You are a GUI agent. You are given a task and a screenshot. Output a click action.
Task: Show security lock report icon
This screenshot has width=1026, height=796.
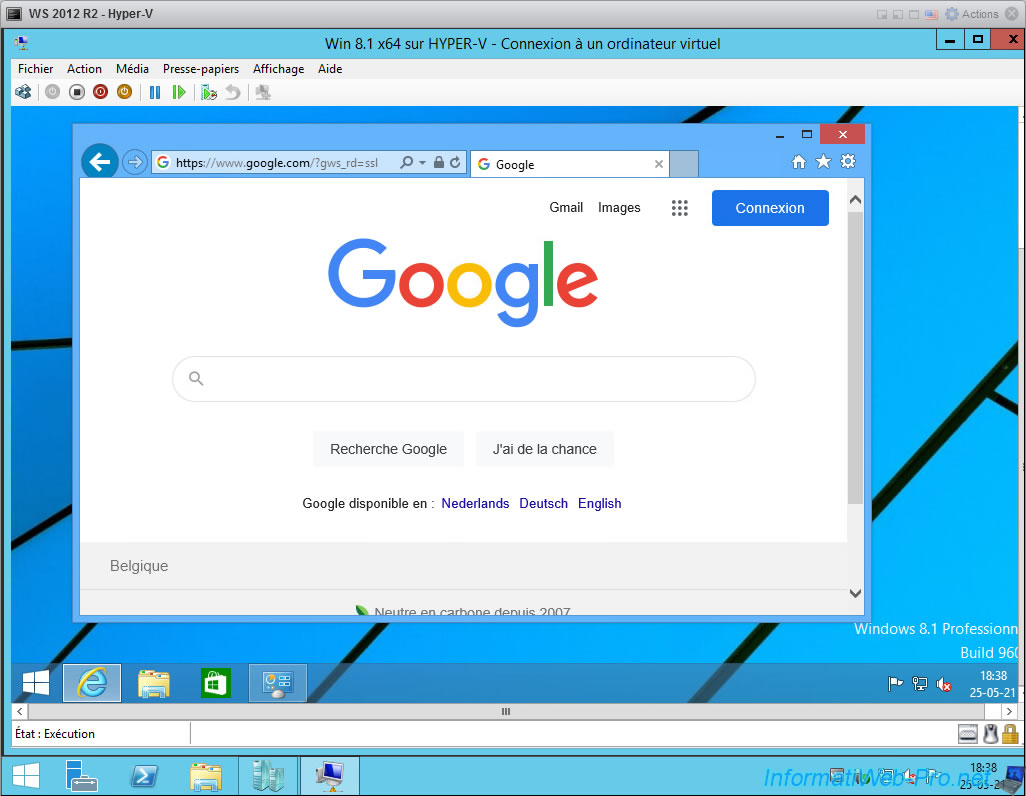pos(439,162)
